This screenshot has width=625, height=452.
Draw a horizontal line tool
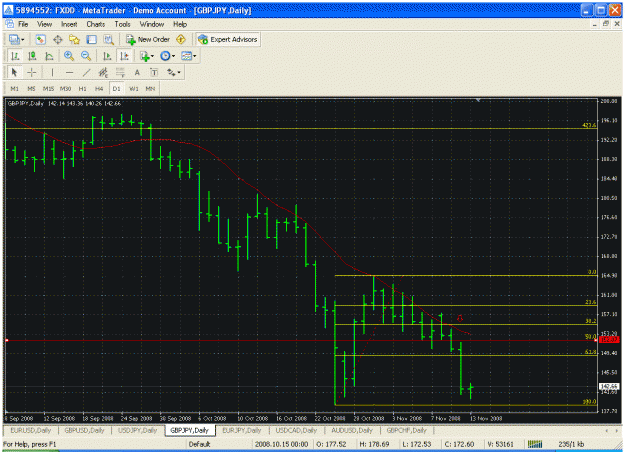coord(69,73)
